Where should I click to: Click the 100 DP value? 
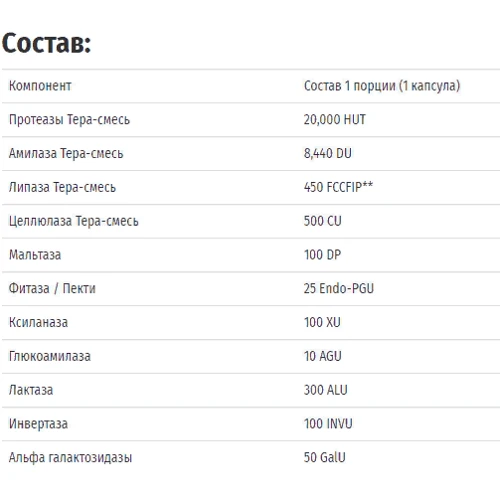322,255
